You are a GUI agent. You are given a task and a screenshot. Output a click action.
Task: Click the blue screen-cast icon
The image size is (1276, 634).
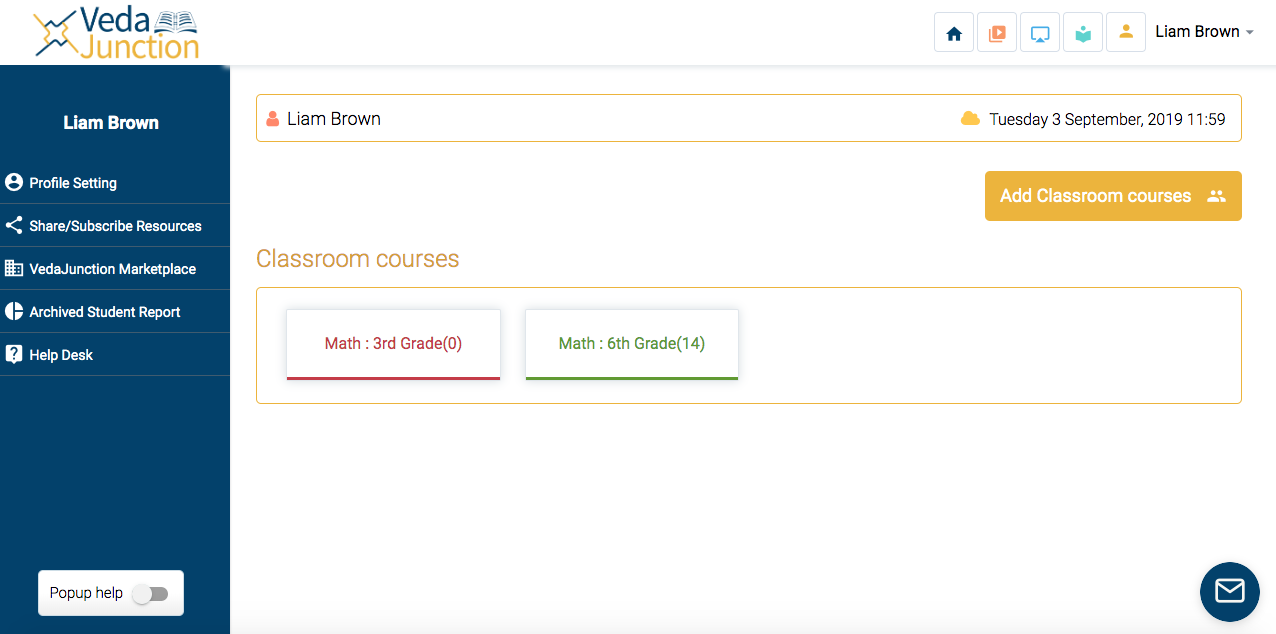pyautogui.click(x=1040, y=33)
